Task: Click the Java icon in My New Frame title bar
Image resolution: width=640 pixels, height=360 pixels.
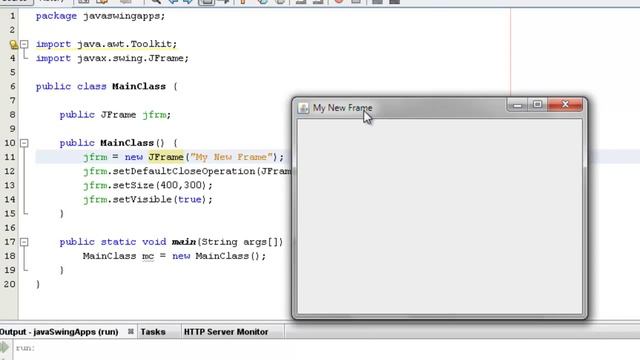Action: click(x=303, y=108)
